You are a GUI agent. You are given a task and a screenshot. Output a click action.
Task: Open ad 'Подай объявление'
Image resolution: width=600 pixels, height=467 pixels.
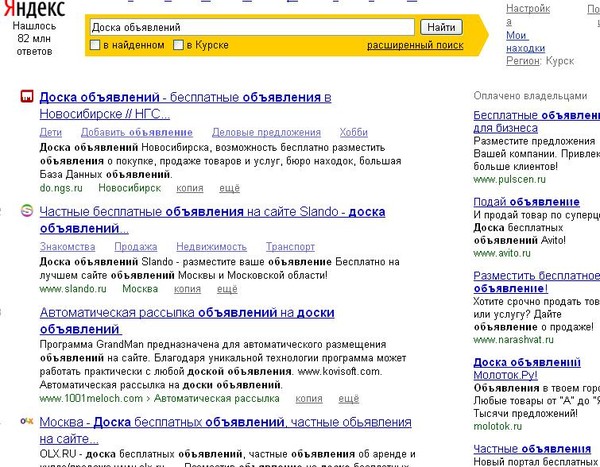point(527,202)
